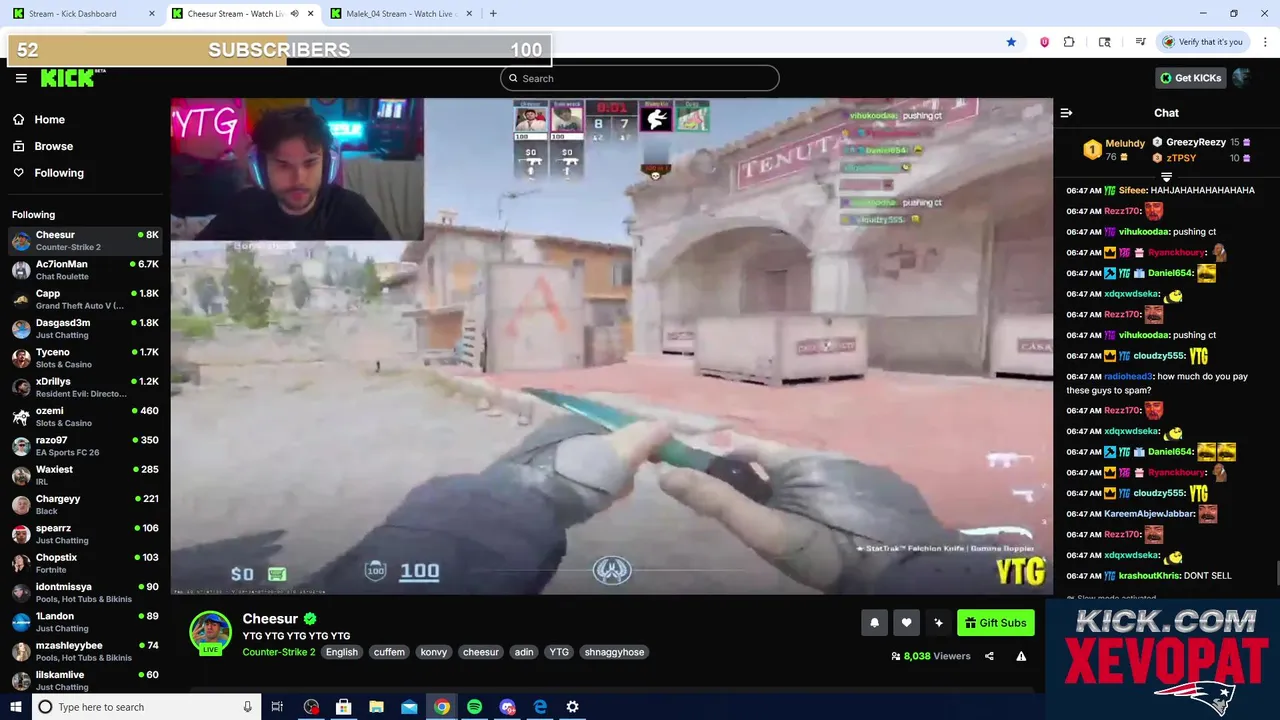Open the pink shield extension icon
This screenshot has height=720, width=1280.
point(1044,42)
